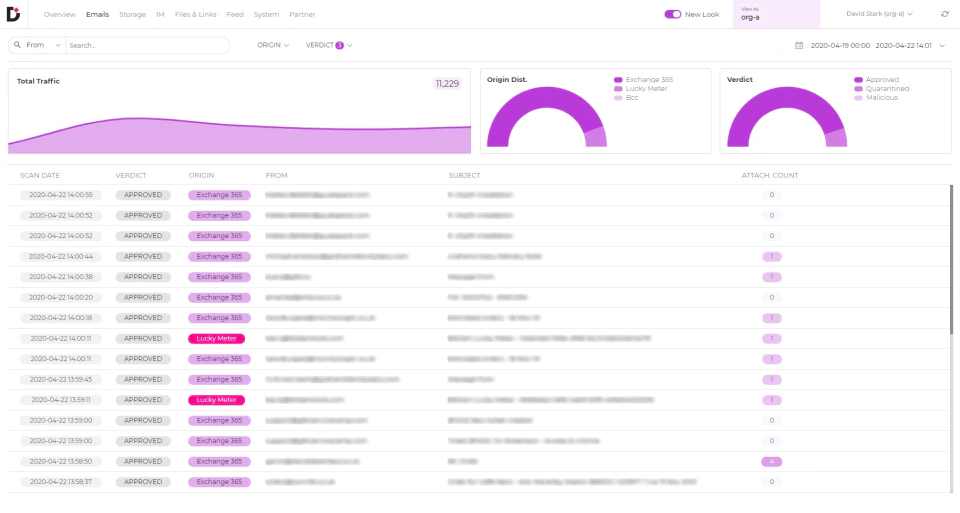This screenshot has width=960, height=513.
Task: Click the magnifier search icon
Action: click(x=18, y=45)
